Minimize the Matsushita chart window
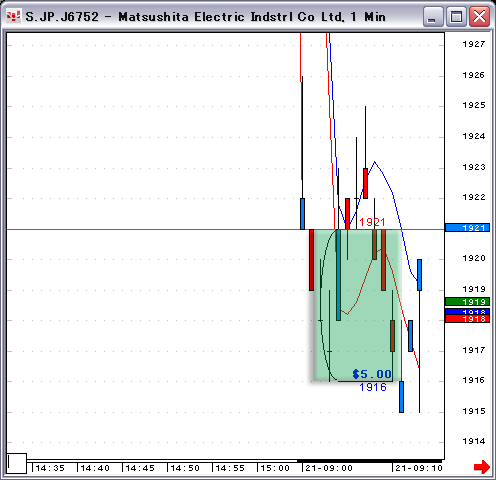This screenshot has height=480, width=496. pos(433,16)
